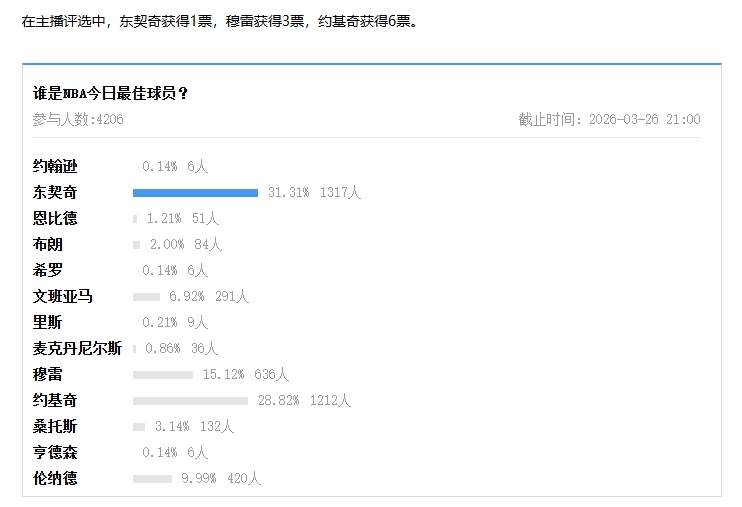Select the 恩比德 poll option name
This screenshot has height=507, width=742.
point(55,218)
